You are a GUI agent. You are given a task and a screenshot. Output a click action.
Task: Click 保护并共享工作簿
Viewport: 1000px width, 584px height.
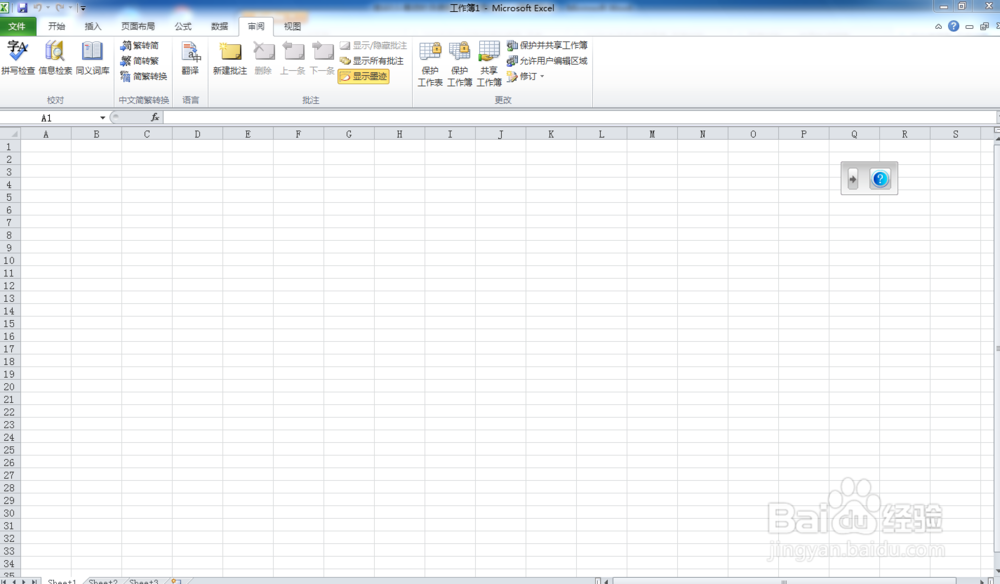tap(547, 45)
